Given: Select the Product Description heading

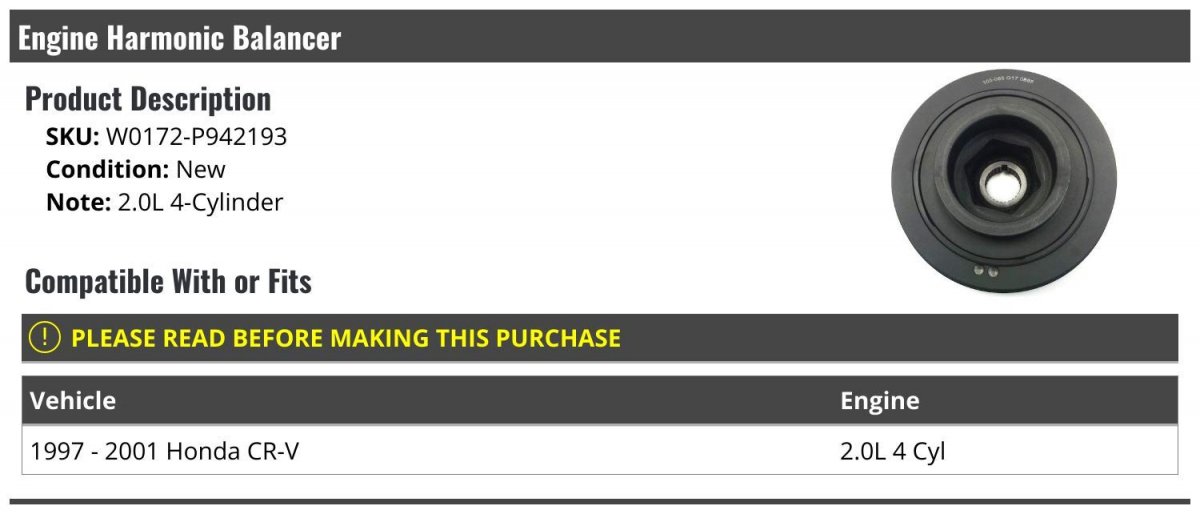Looking at the screenshot, I should pyautogui.click(x=148, y=99).
